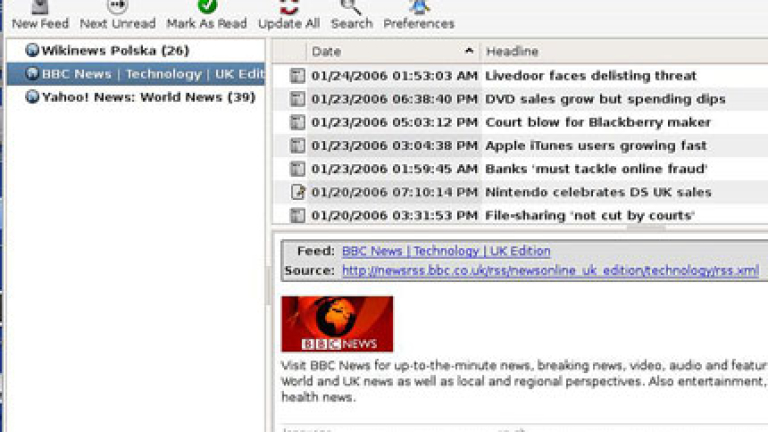Click the article icon for File-sharing row
The image size is (768, 432).
click(297, 215)
